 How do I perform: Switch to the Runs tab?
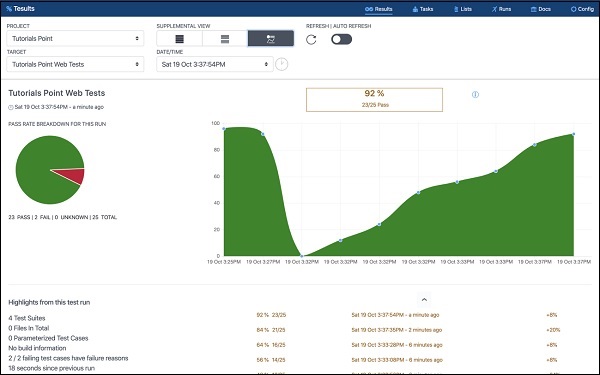[501, 9]
